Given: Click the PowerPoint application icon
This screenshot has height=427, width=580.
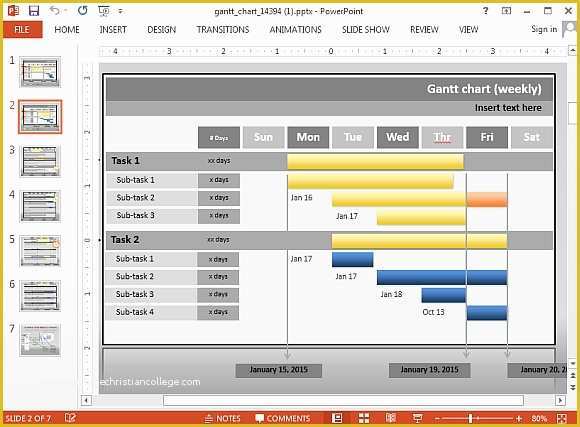Looking at the screenshot, I should pyautogui.click(x=14, y=11).
